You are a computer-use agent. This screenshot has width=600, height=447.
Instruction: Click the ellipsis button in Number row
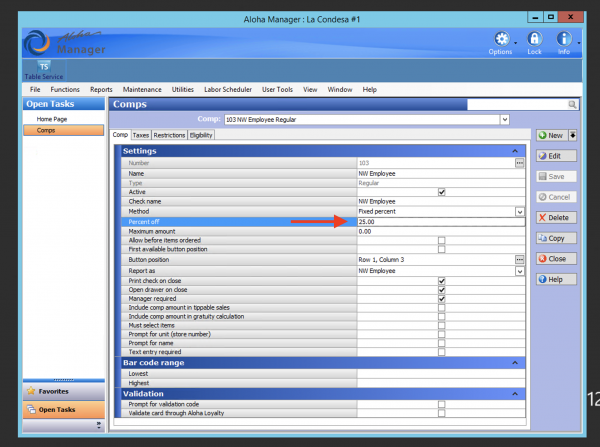pyautogui.click(x=519, y=163)
